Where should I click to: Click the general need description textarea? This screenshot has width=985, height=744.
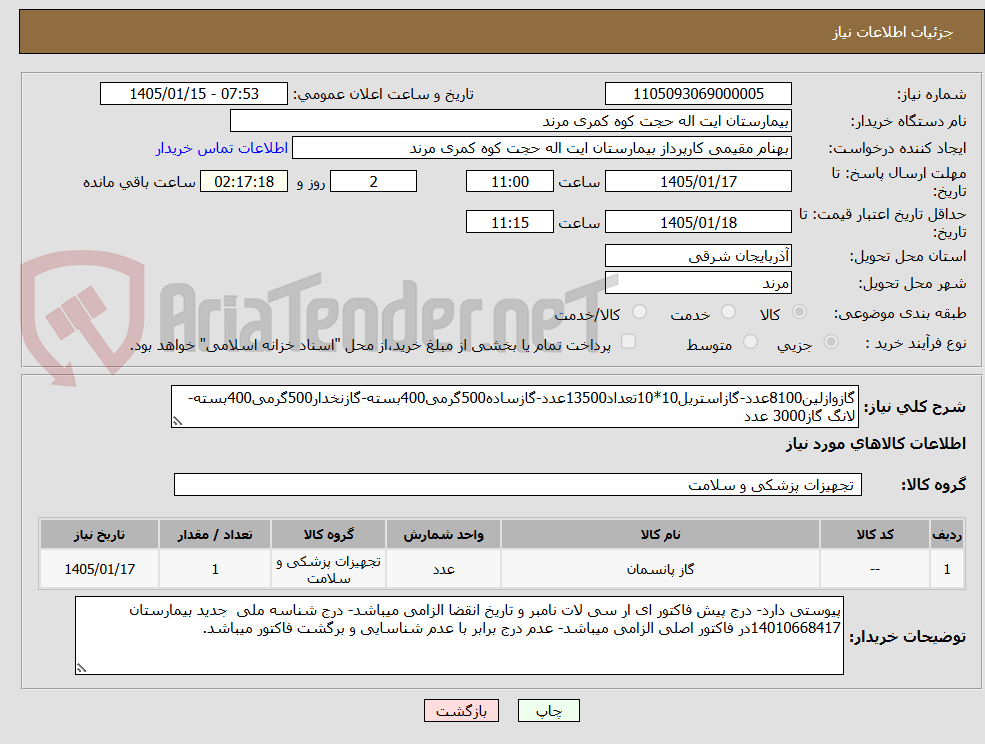(514, 407)
